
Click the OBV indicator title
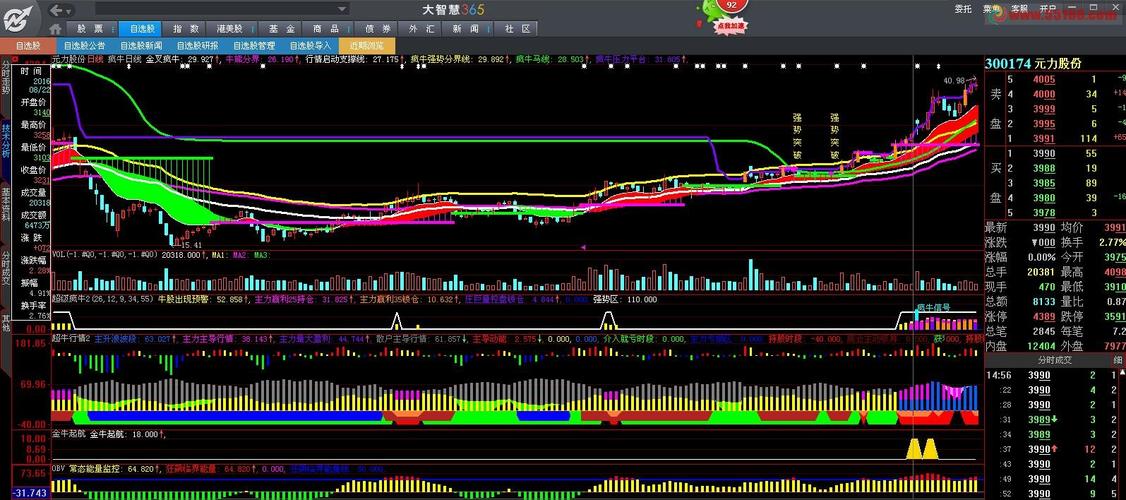58,468
